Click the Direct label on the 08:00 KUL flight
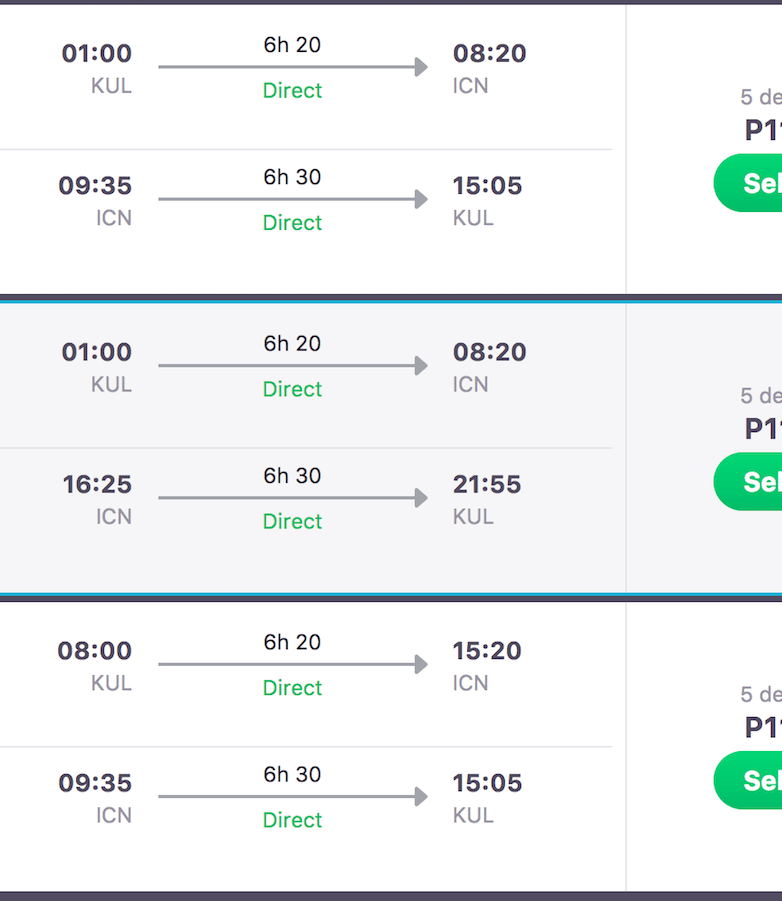 (292, 688)
